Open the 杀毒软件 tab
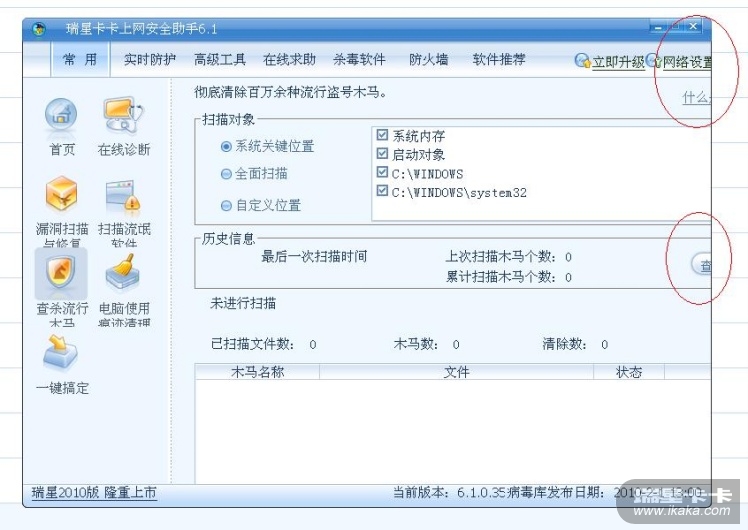 click(359, 60)
